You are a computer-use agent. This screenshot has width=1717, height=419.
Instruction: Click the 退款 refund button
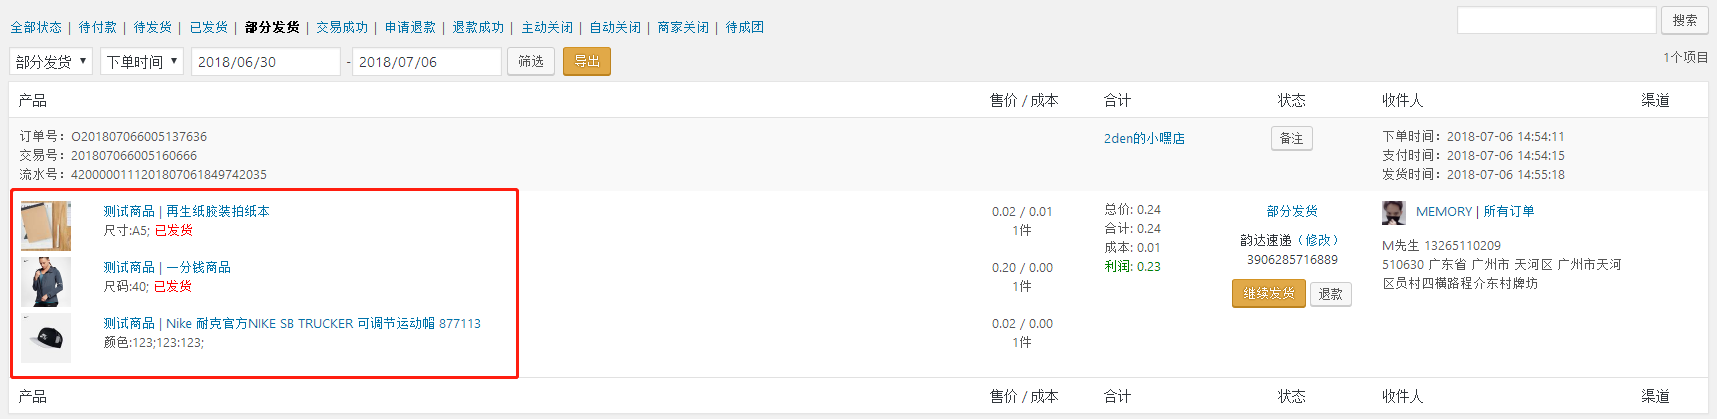1331,294
